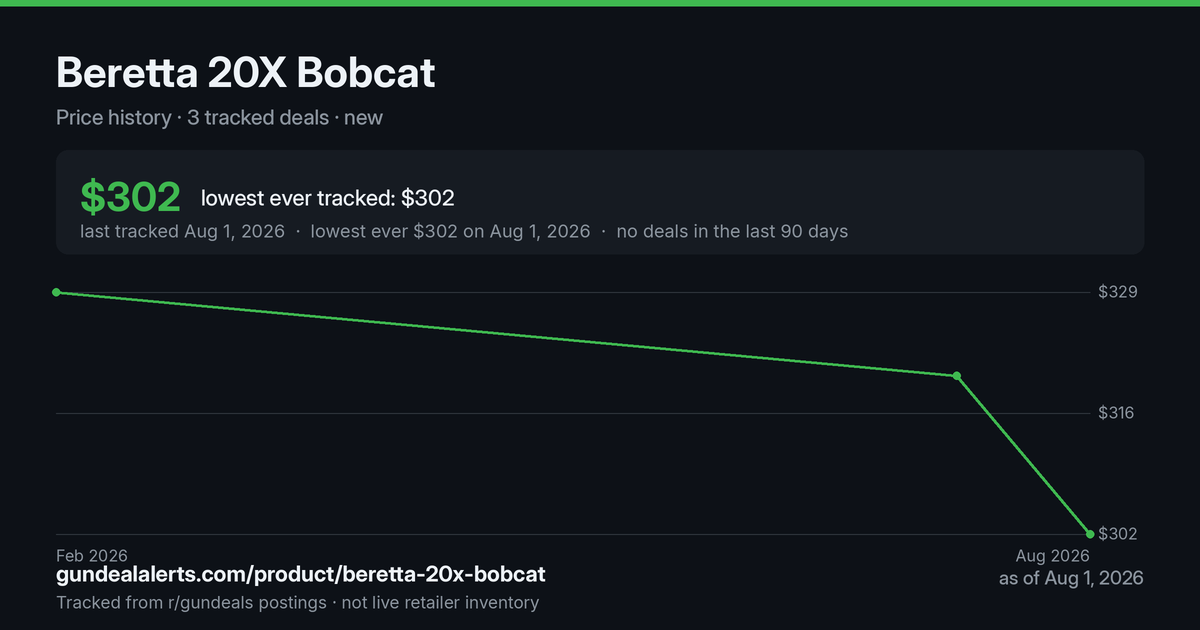The image size is (1200, 630).
Task: Select the Aug 2026 data point at $302
Action: click(1090, 533)
